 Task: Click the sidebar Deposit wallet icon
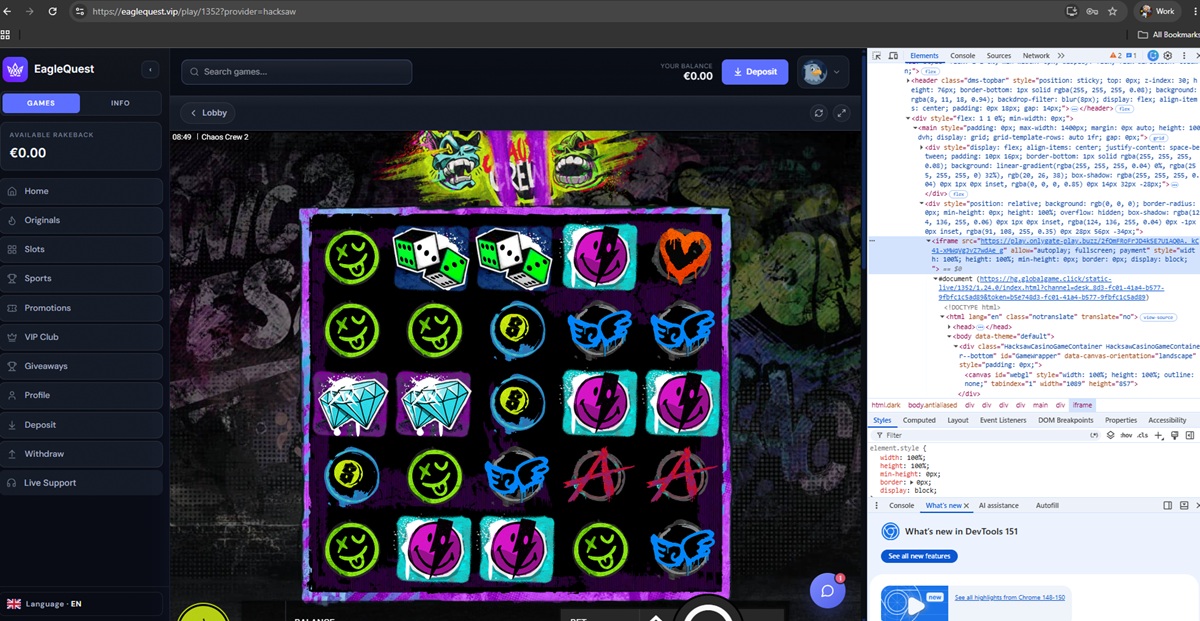coord(12,425)
